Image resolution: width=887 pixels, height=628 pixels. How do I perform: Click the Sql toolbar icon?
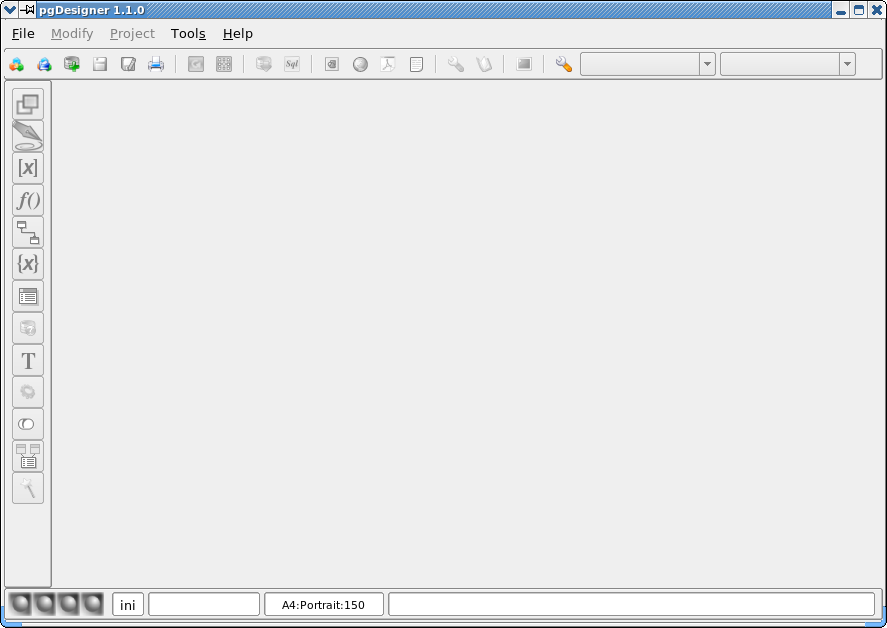click(x=292, y=64)
